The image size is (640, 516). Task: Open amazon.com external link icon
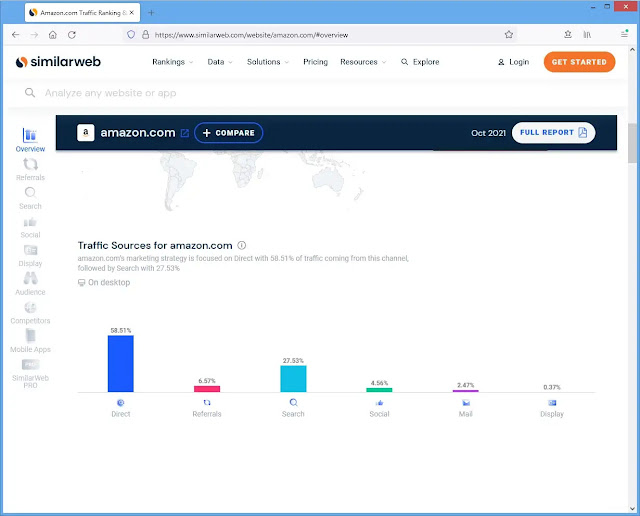click(185, 133)
